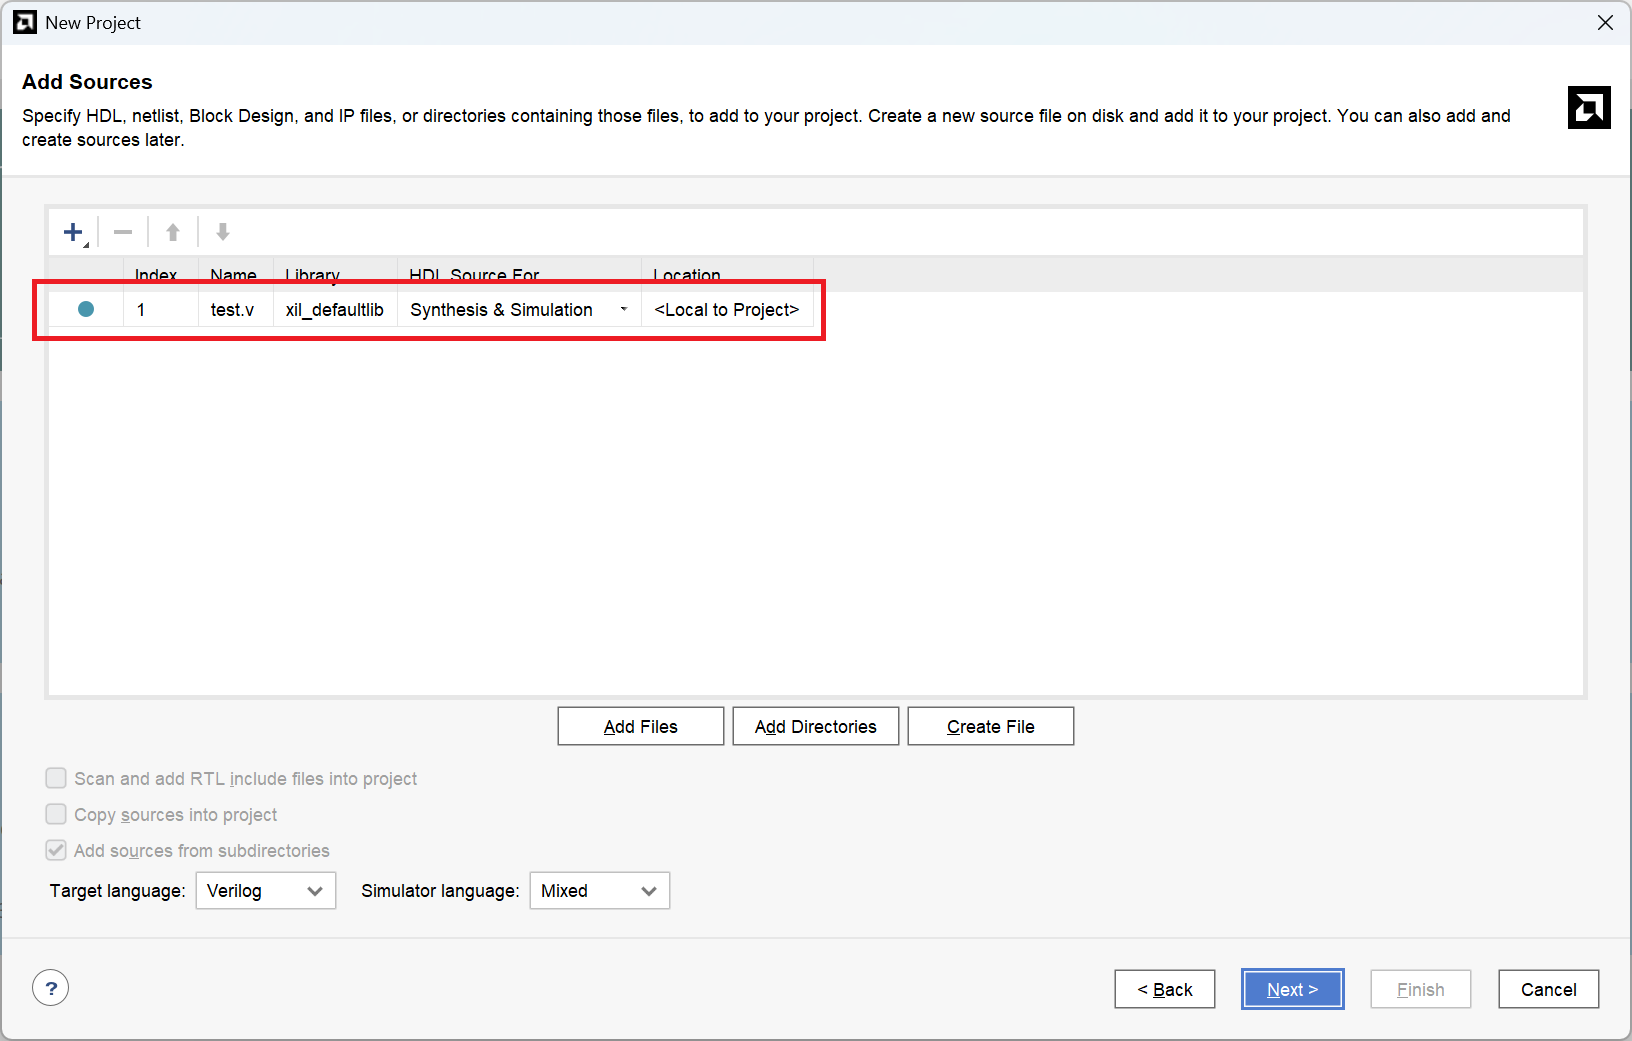Click the Move Down arrow icon
This screenshot has height=1041, width=1632.
(x=223, y=233)
